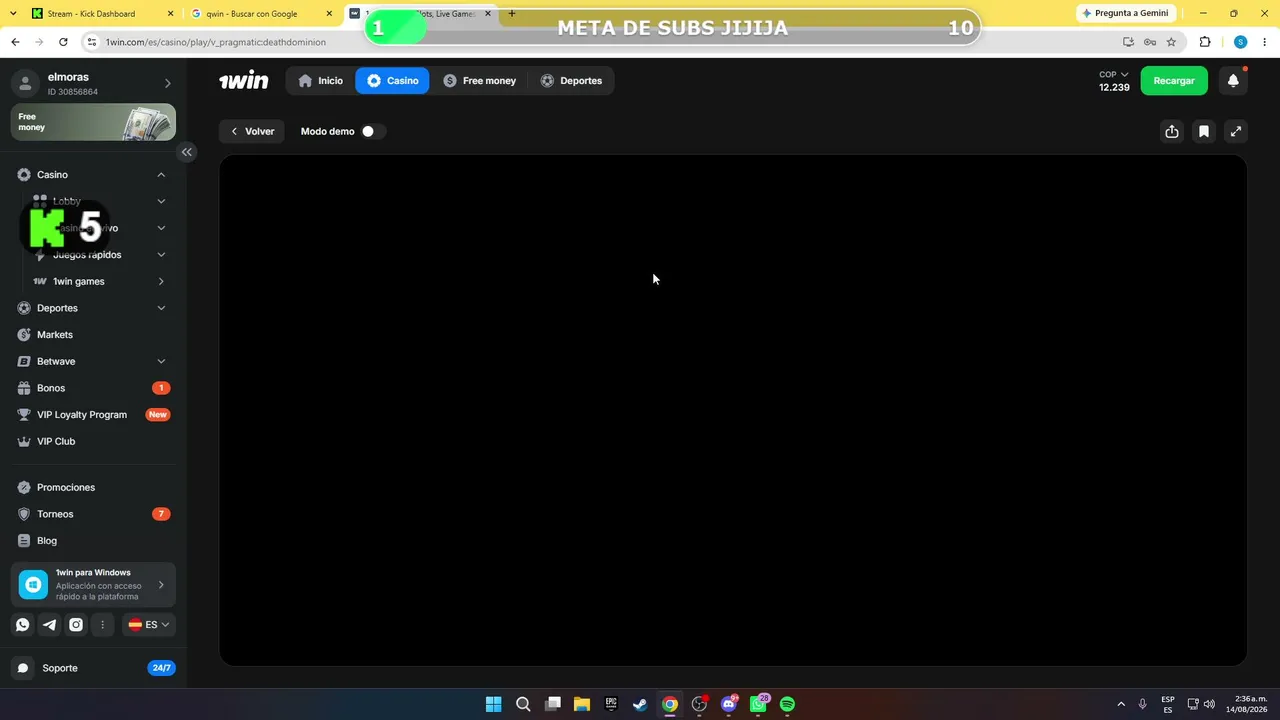Open Torneos sidebar entry
The image size is (1280, 720).
[x=93, y=514]
